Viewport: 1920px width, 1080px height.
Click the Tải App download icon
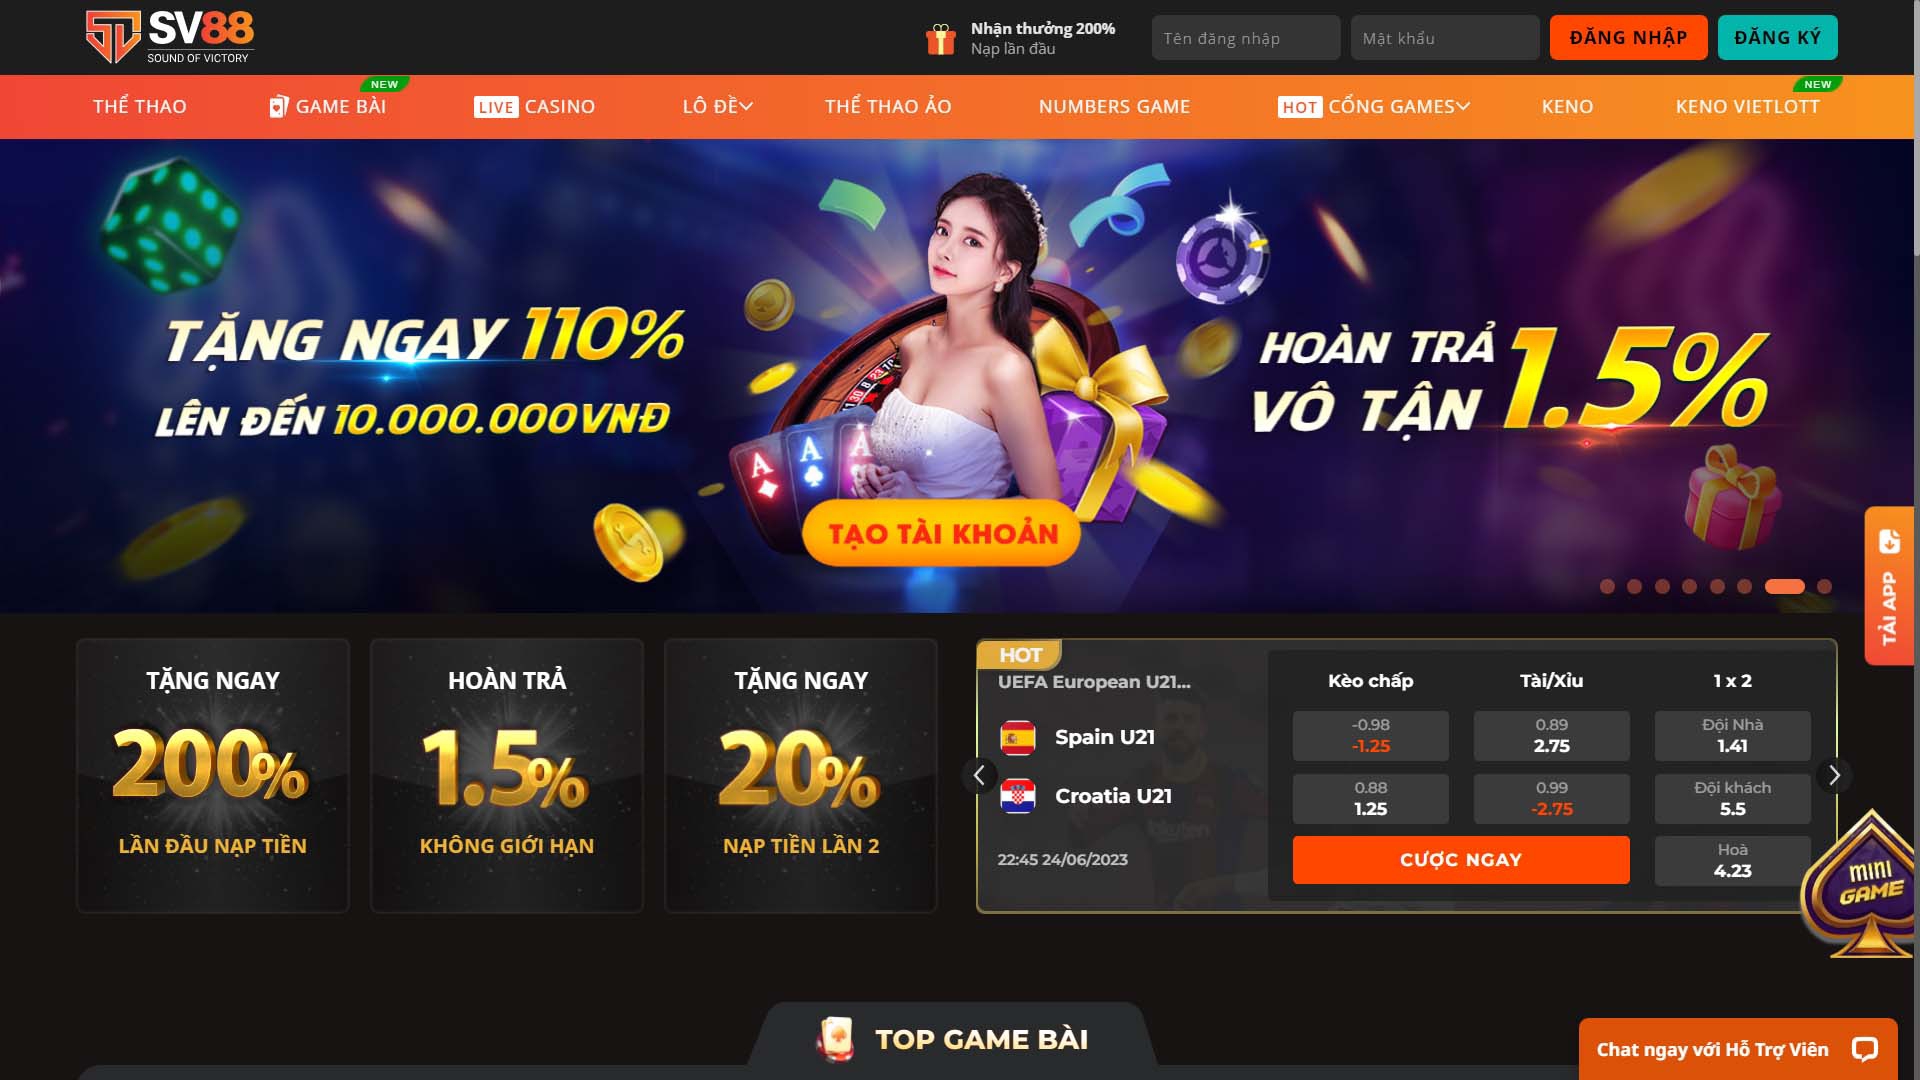1889,542
